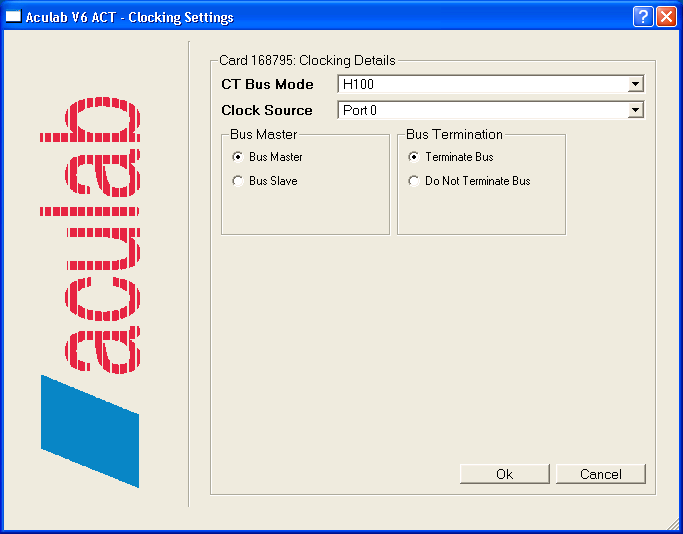Click the Clock Source label
This screenshot has width=683, height=534.
click(x=267, y=110)
